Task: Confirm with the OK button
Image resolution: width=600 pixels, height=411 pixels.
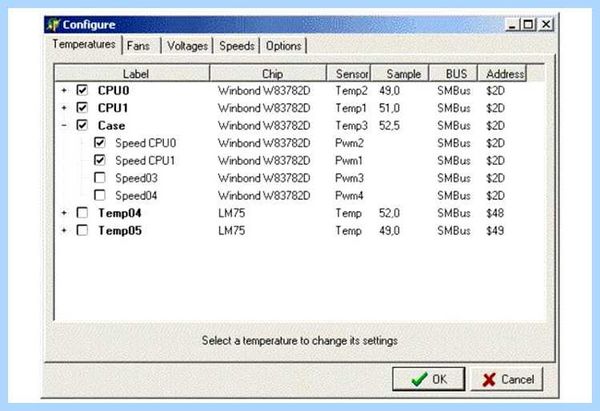Action: [x=429, y=379]
